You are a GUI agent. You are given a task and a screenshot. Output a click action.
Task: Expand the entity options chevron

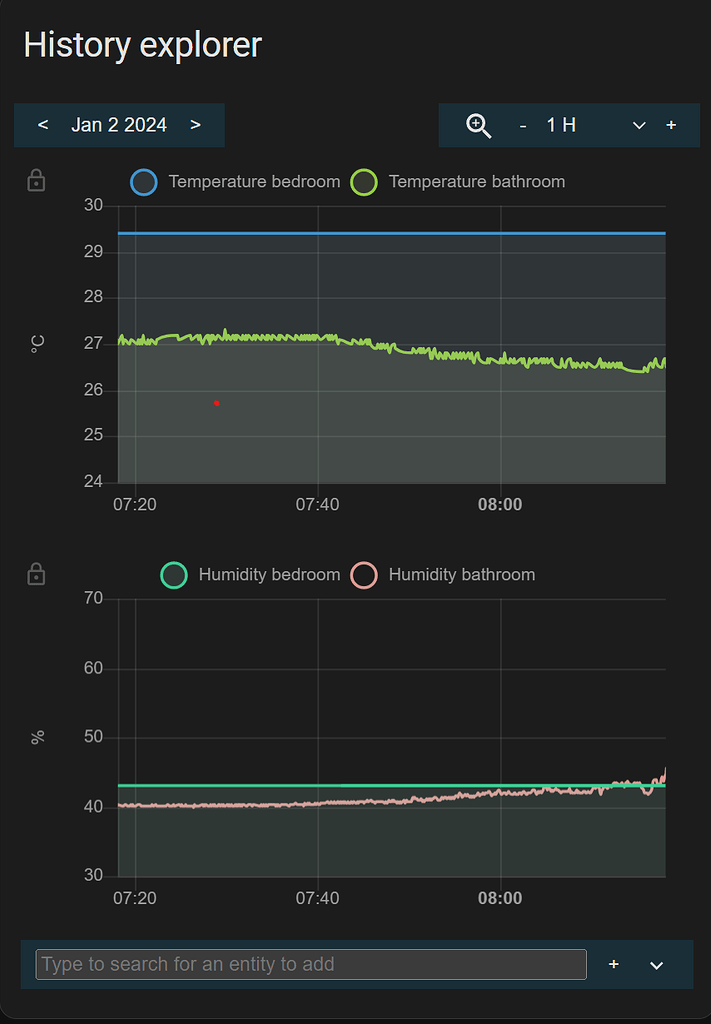(x=657, y=965)
